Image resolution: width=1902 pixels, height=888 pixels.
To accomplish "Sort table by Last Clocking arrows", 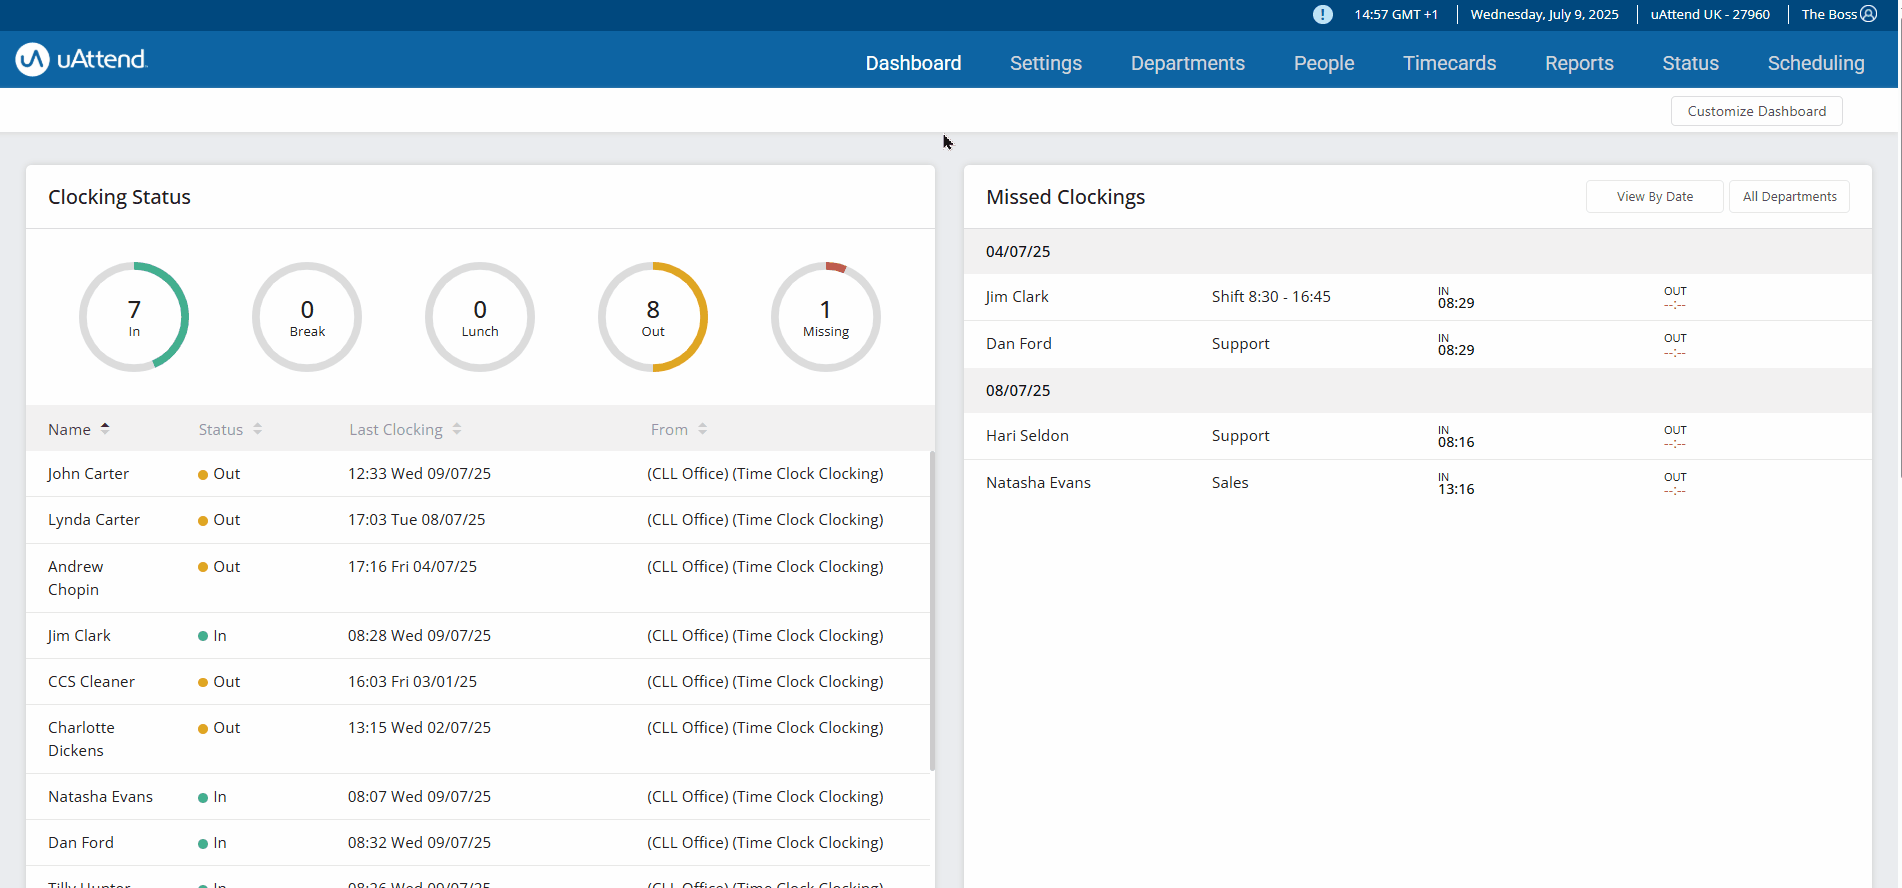I will [457, 429].
